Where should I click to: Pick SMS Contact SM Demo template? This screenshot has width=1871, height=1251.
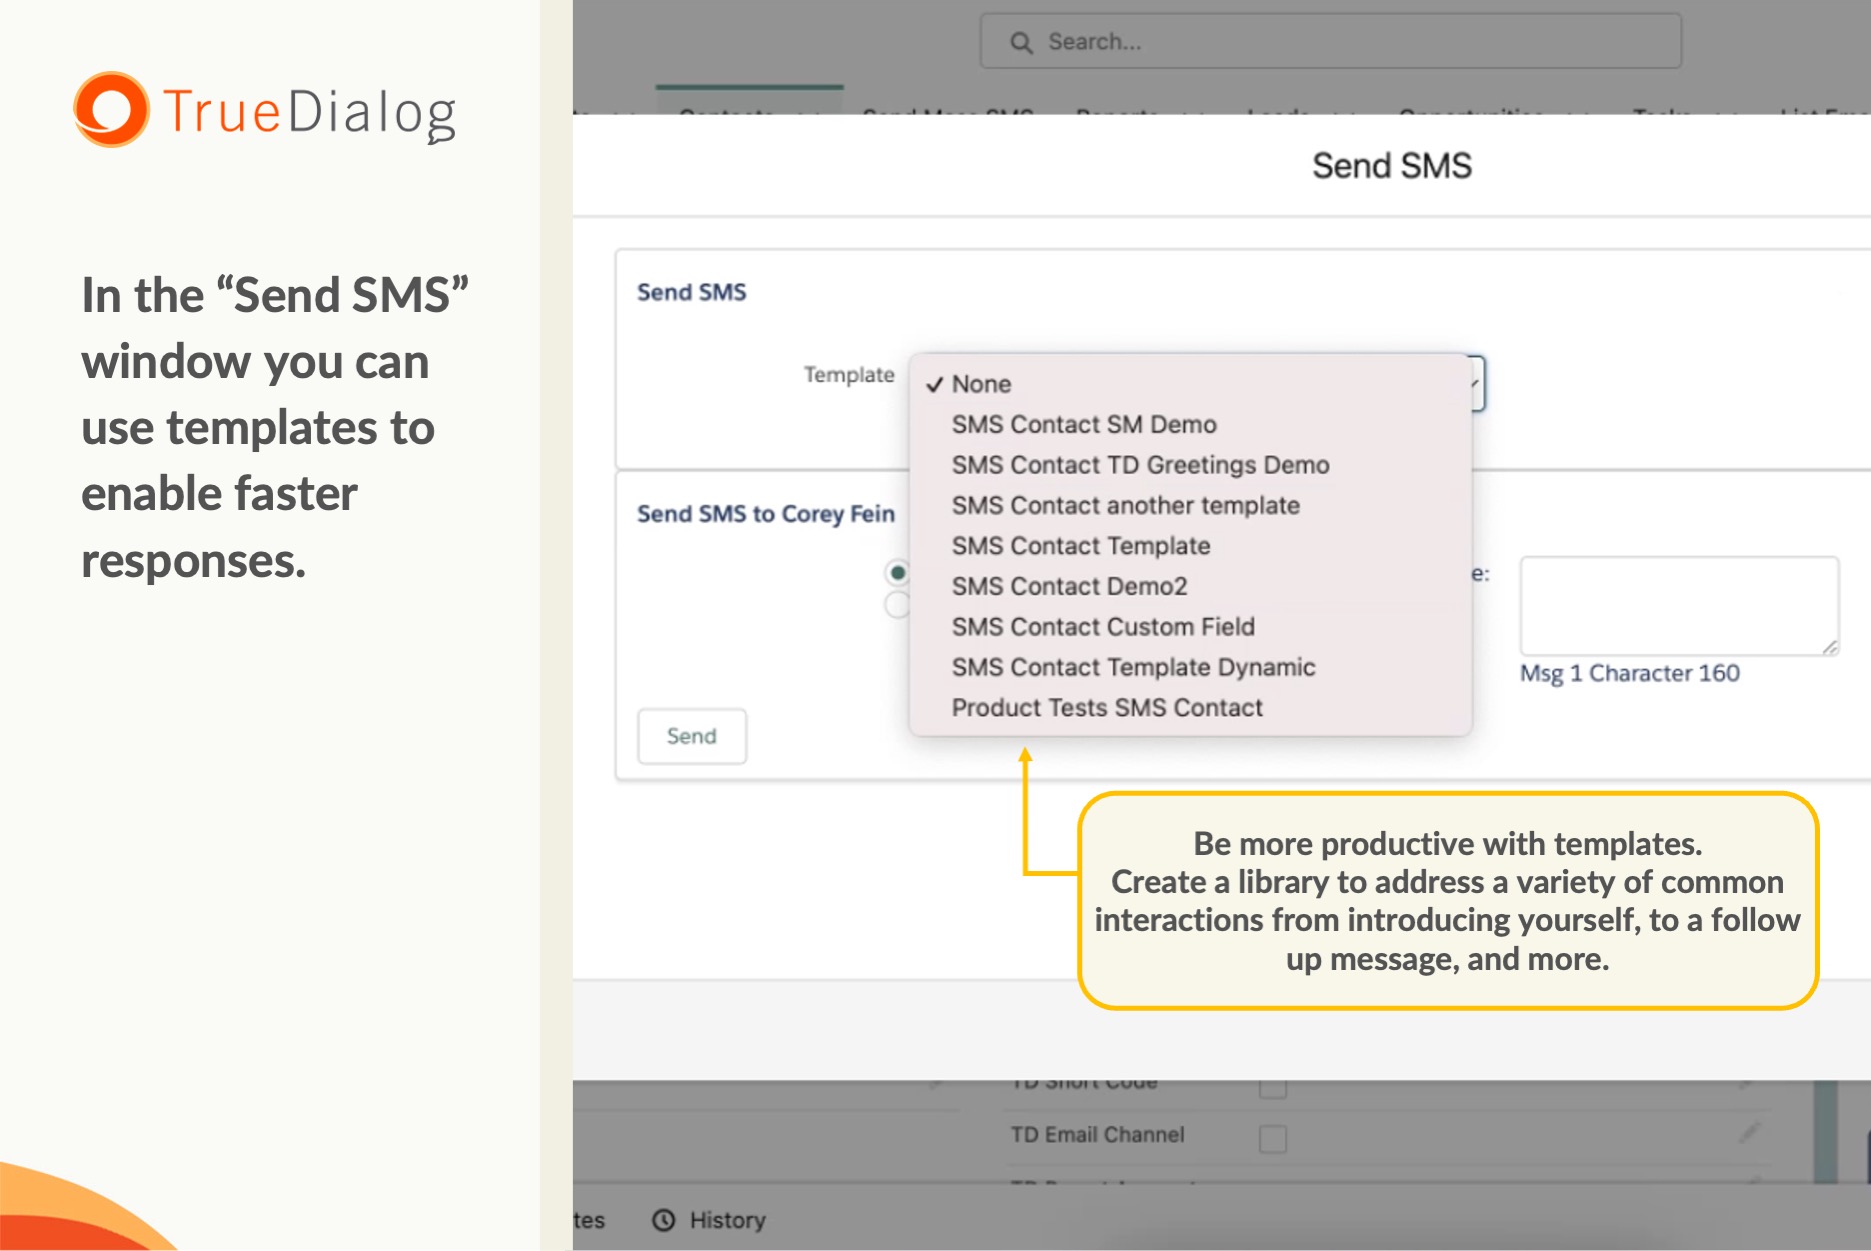coord(1084,425)
